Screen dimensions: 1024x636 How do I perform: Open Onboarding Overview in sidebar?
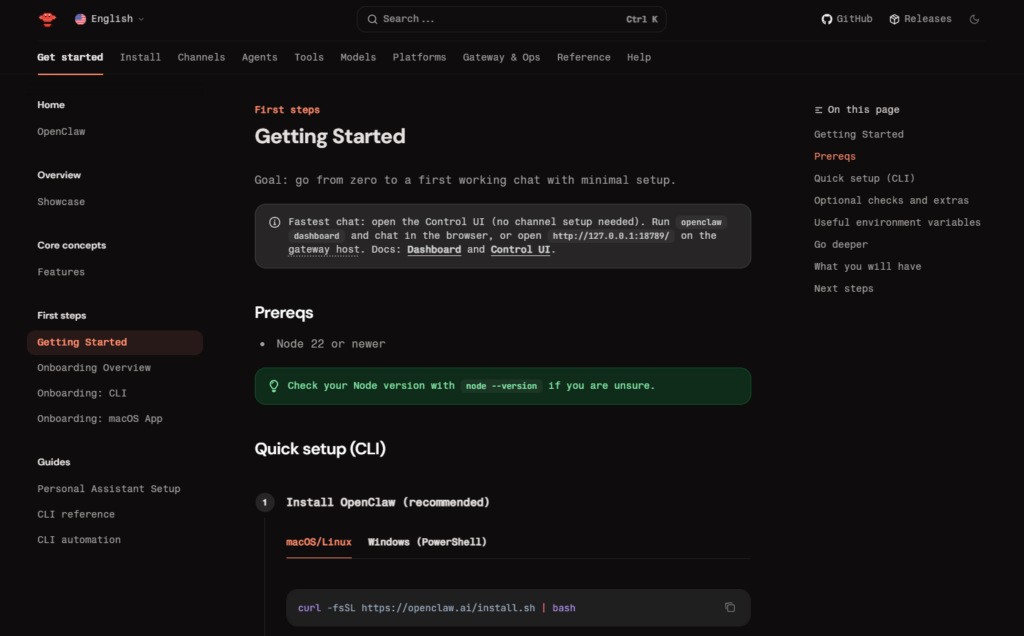click(94, 368)
